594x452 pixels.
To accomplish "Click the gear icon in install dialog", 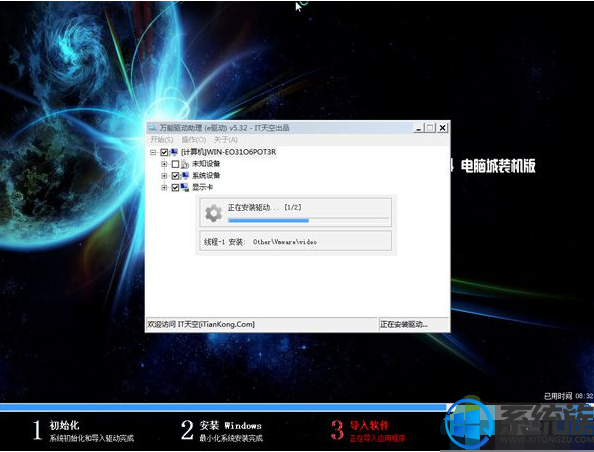I will coord(214,213).
